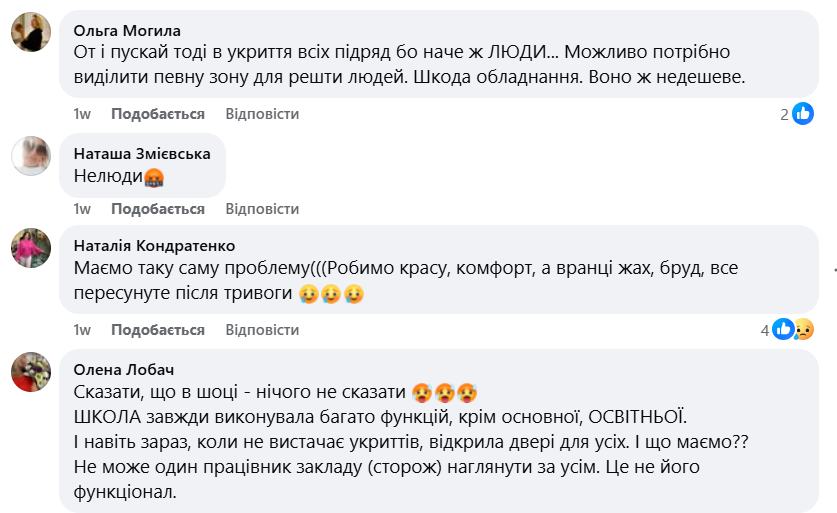Open the author name Наталія Кондратенко
The height and width of the screenshot is (513, 837).
pos(155,246)
